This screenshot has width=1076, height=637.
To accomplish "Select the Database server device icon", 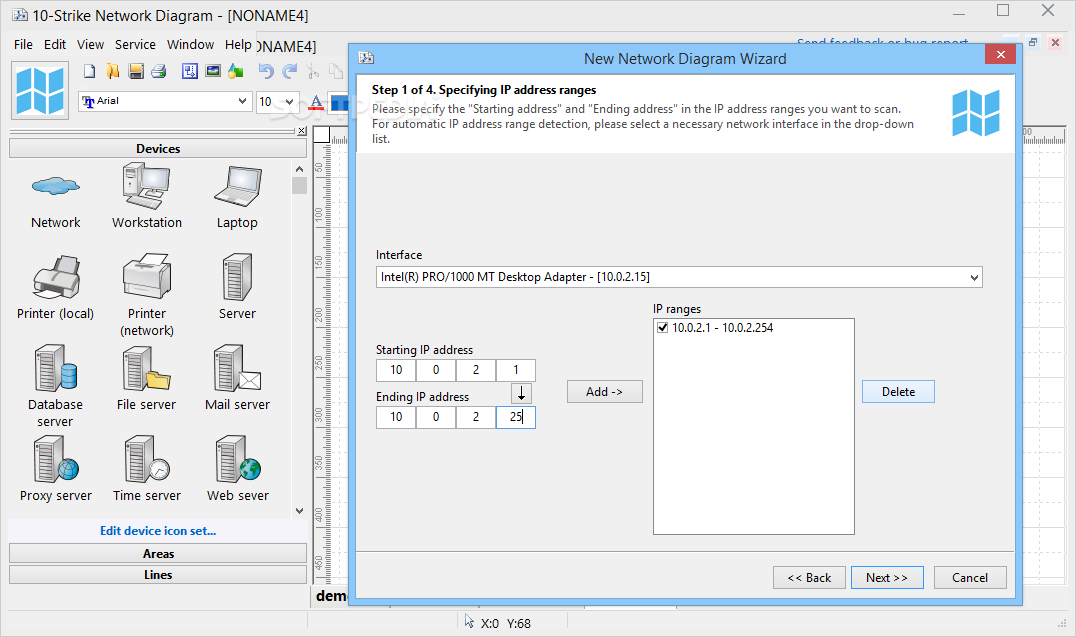I will [x=56, y=368].
